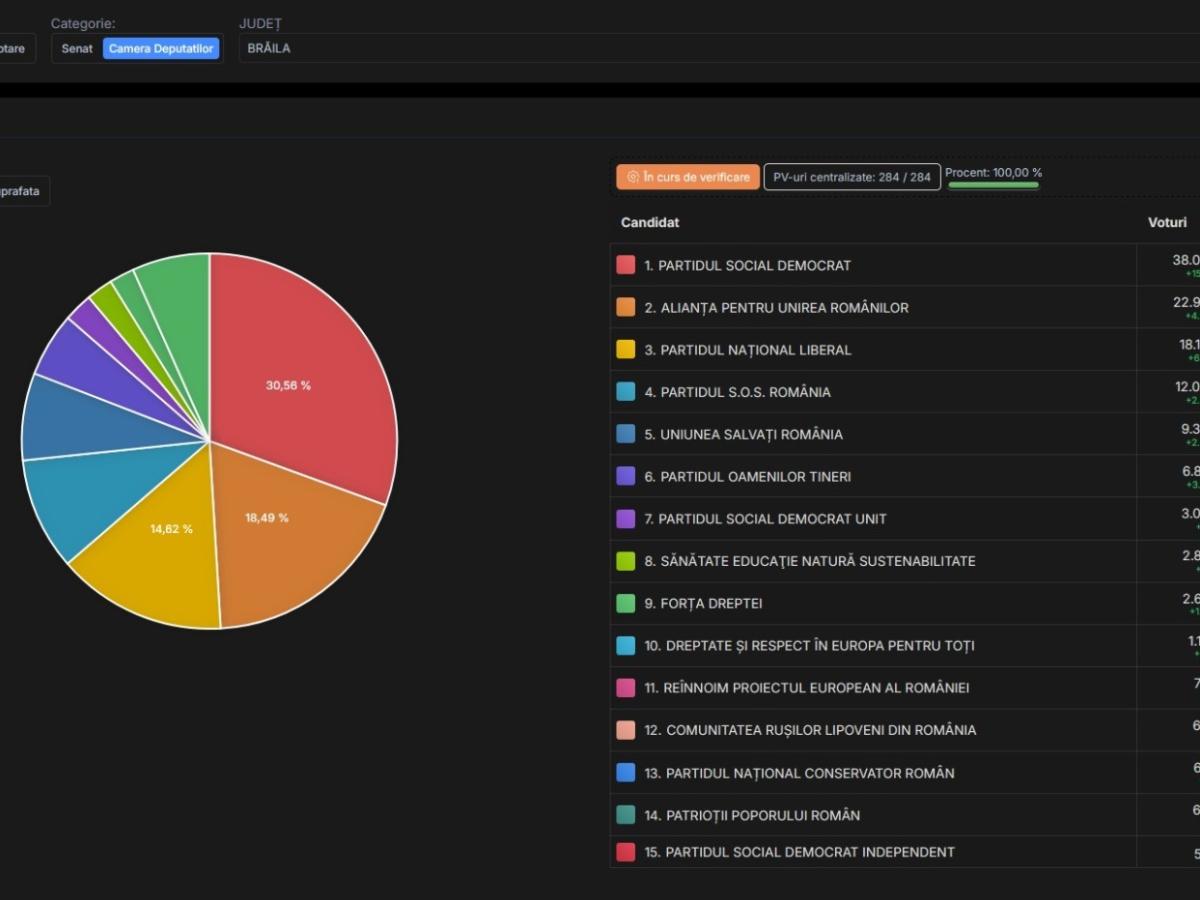Click the În curs de verificare badge
The image size is (1200, 900).
tap(688, 177)
